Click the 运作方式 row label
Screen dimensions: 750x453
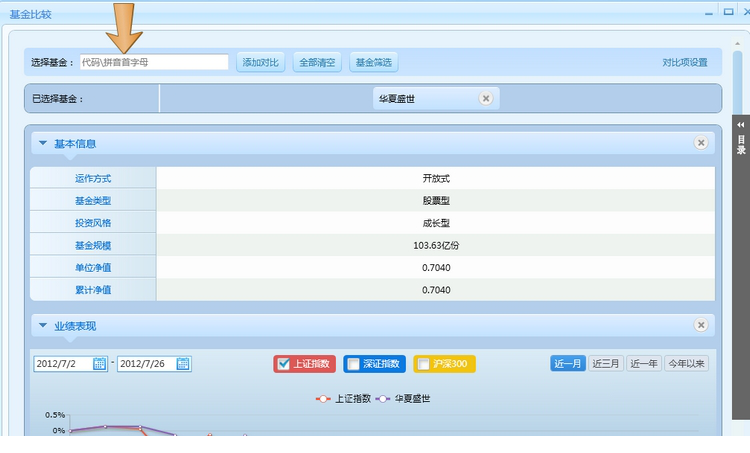coord(93,178)
